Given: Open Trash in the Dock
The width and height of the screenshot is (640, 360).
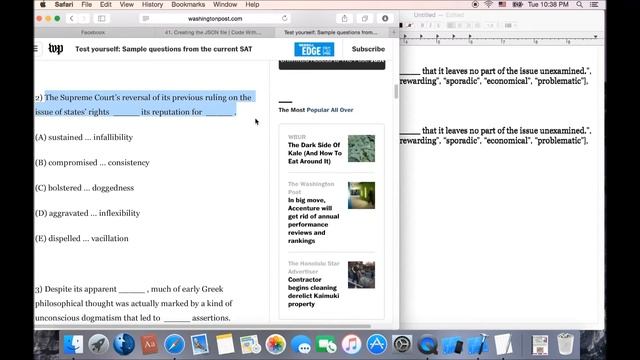Looking at the screenshot, I should 565,344.
